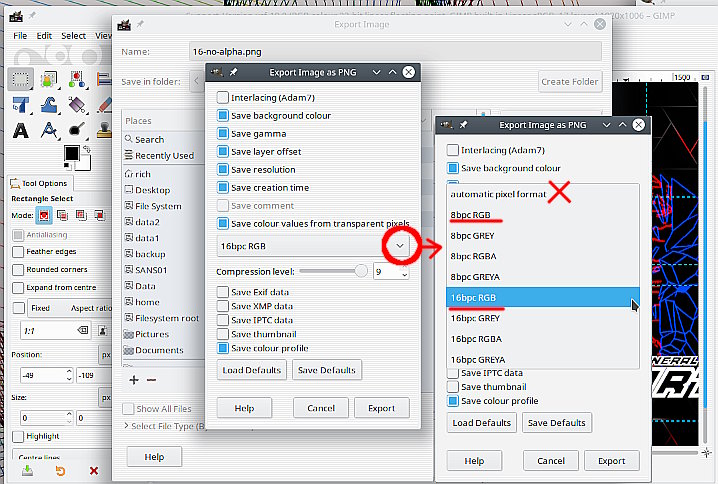Screen dimensions: 718x484
Task: Set selection mode to Subtract
Action: pos(81,215)
